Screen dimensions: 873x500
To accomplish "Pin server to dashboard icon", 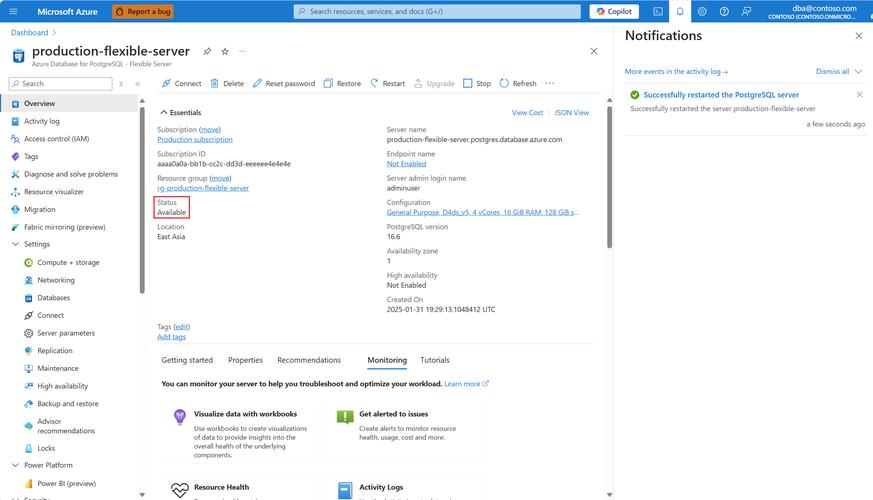I will (207, 51).
